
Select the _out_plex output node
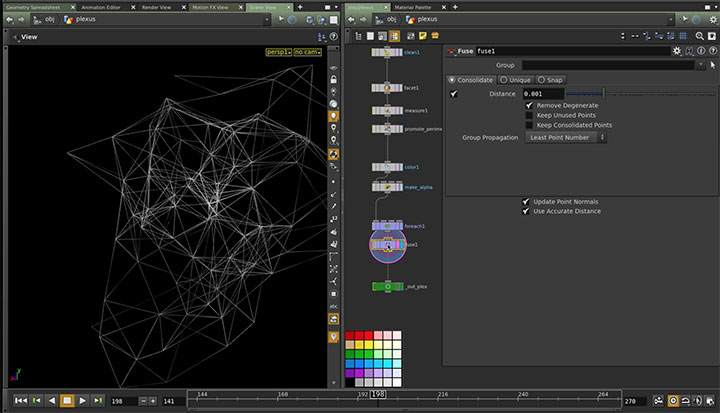[388, 287]
